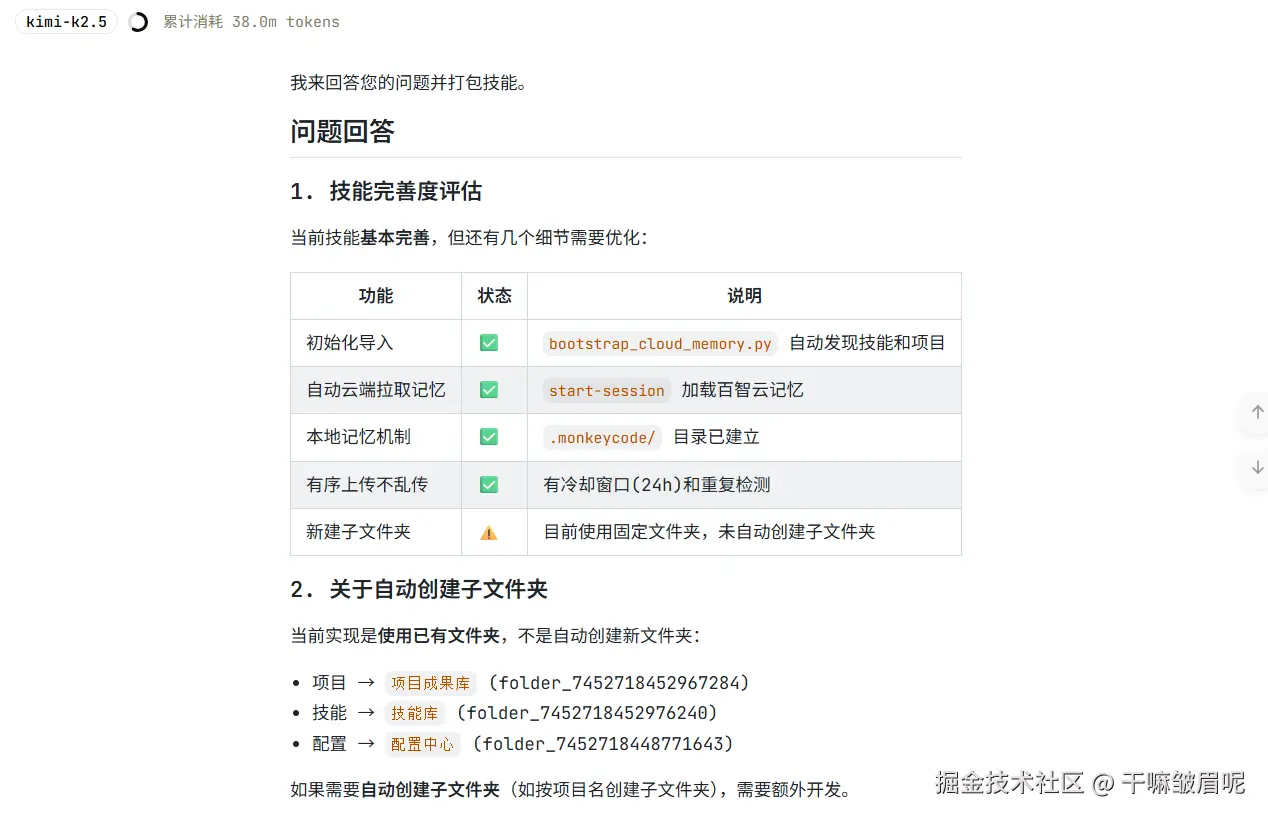The image size is (1268, 819).
Task: Click the green check for 本地记忆机制
Action: (x=489, y=437)
